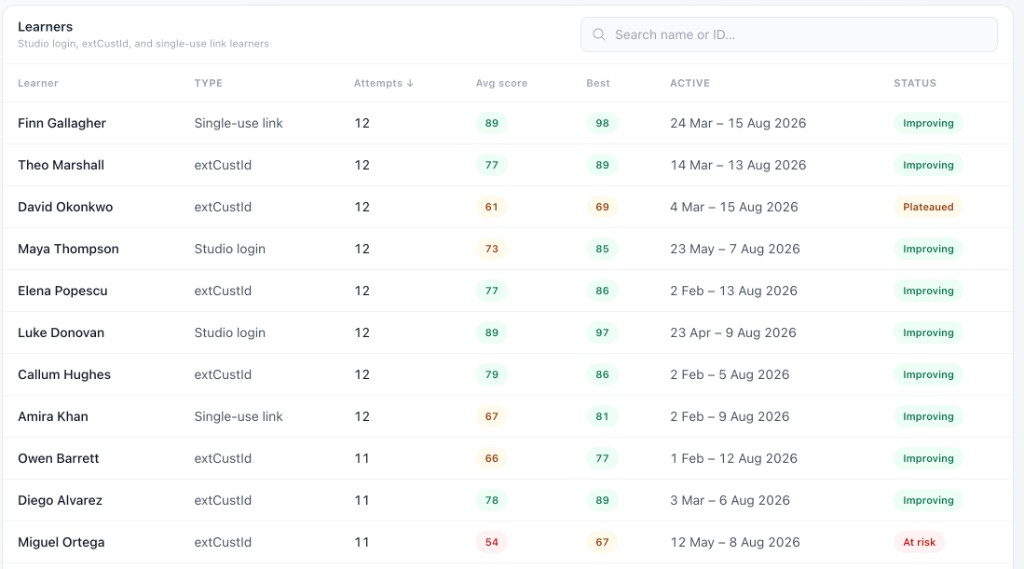Click Improving badge for Theo Marshall
Screen dimensions: 1024x569
[928, 165]
